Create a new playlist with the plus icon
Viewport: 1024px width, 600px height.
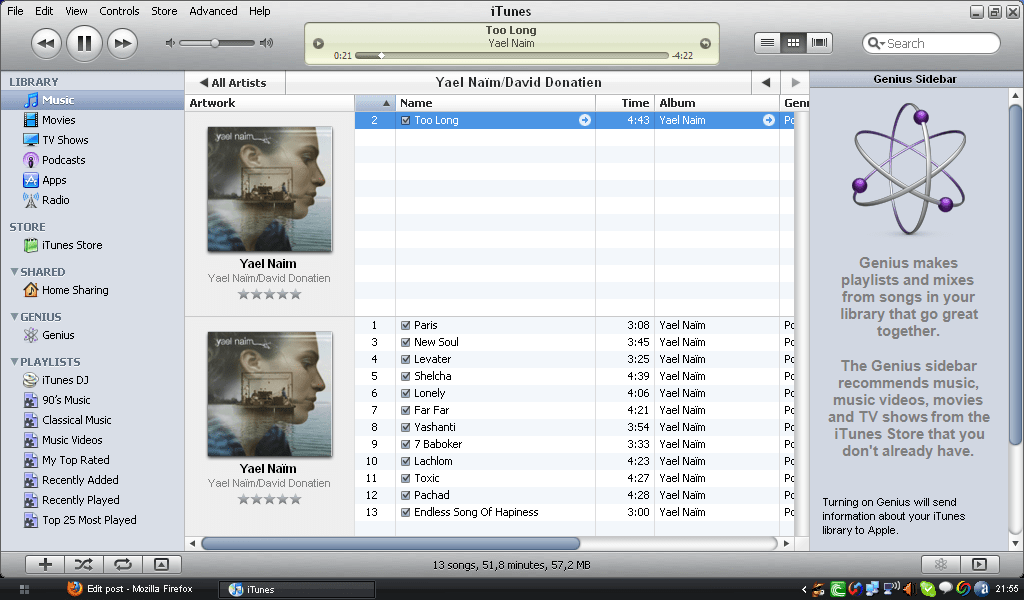(x=44, y=564)
